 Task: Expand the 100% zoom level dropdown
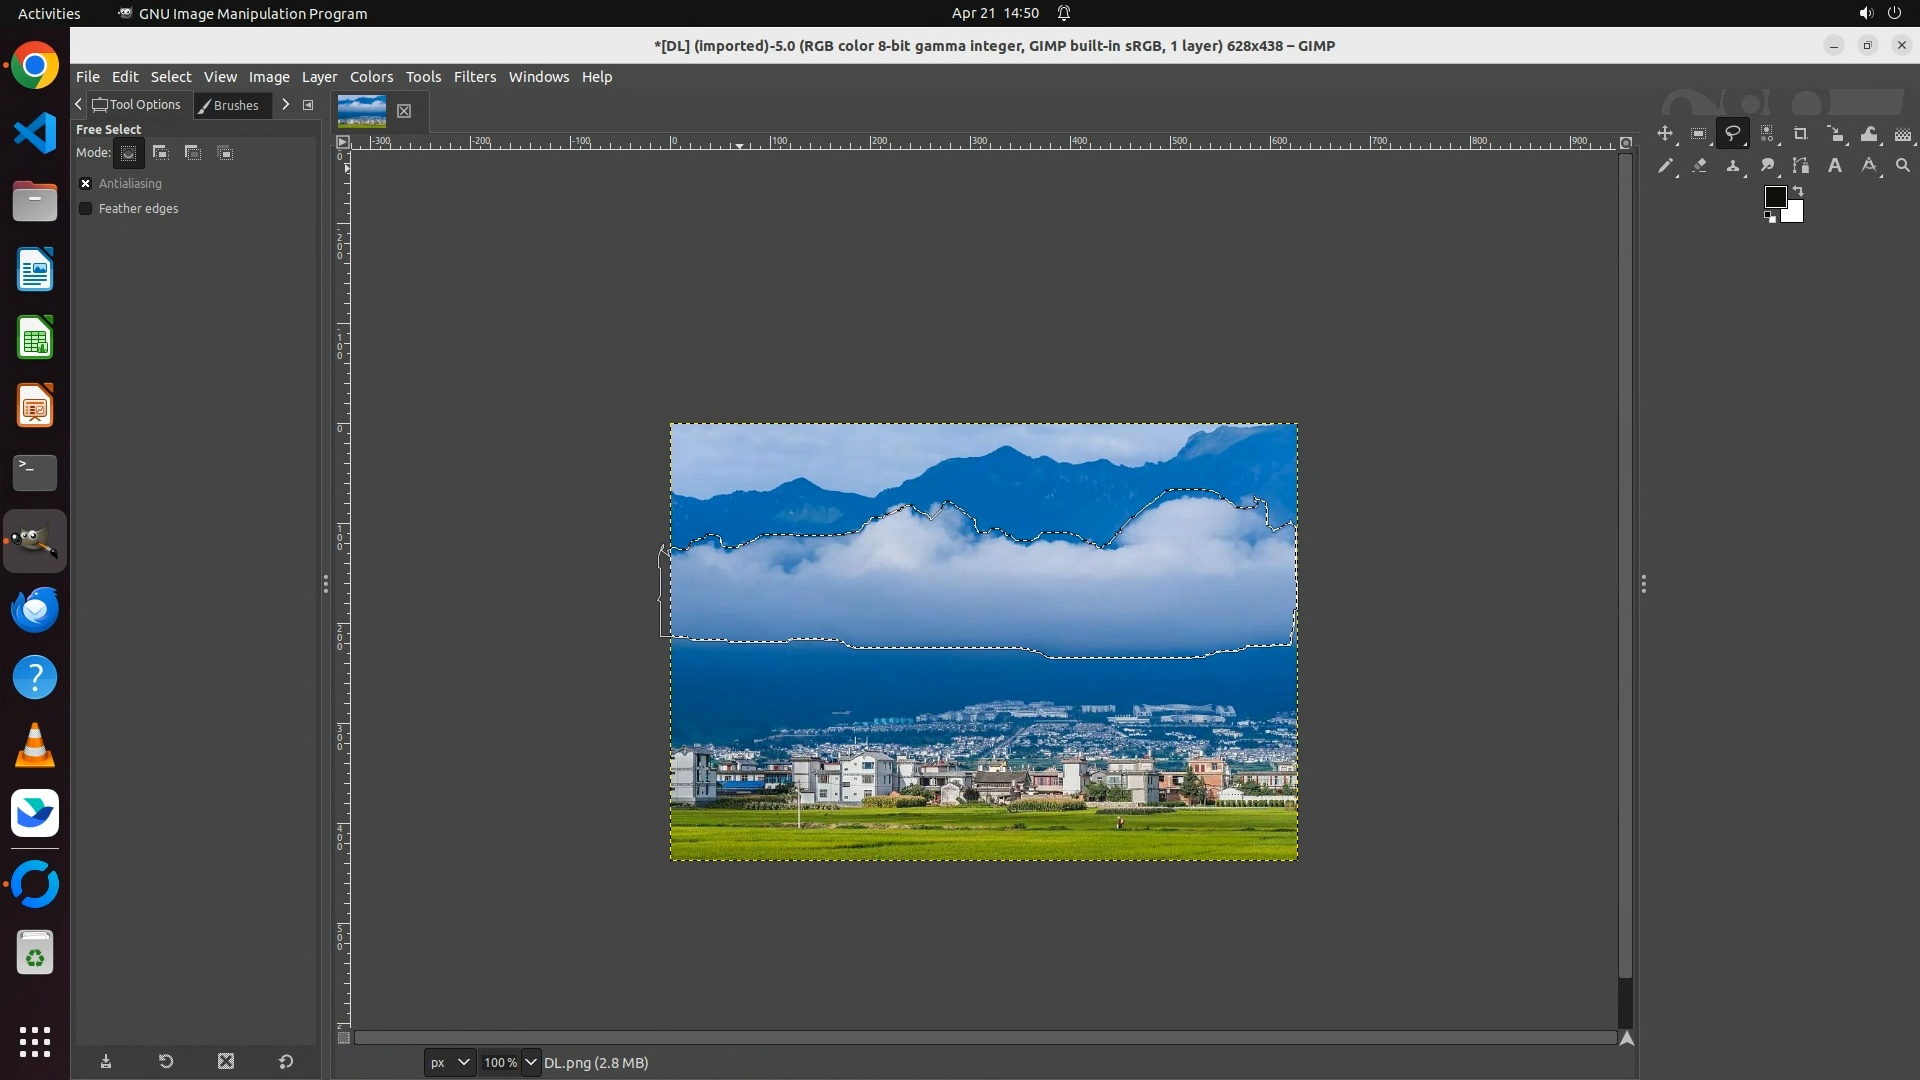pos(531,1063)
